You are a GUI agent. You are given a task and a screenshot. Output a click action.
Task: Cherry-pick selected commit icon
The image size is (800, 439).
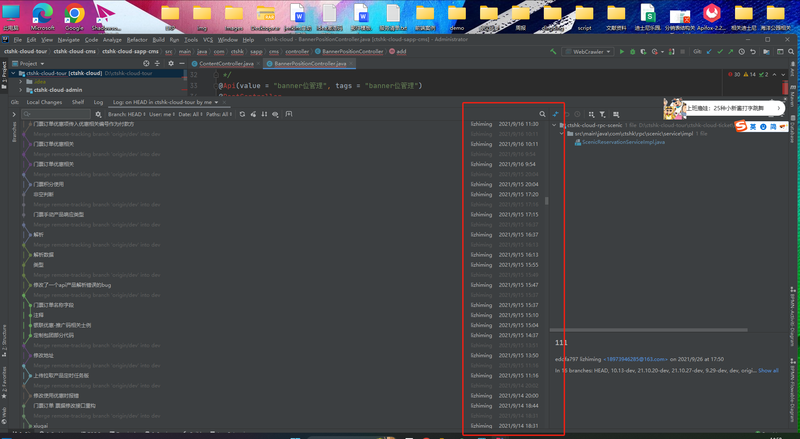tap(253, 114)
